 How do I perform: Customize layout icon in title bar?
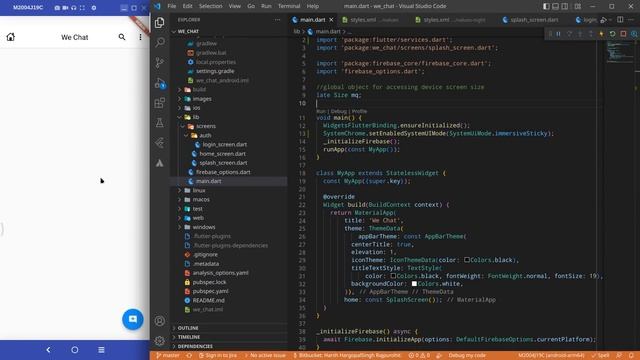pyautogui.click(x=578, y=6)
